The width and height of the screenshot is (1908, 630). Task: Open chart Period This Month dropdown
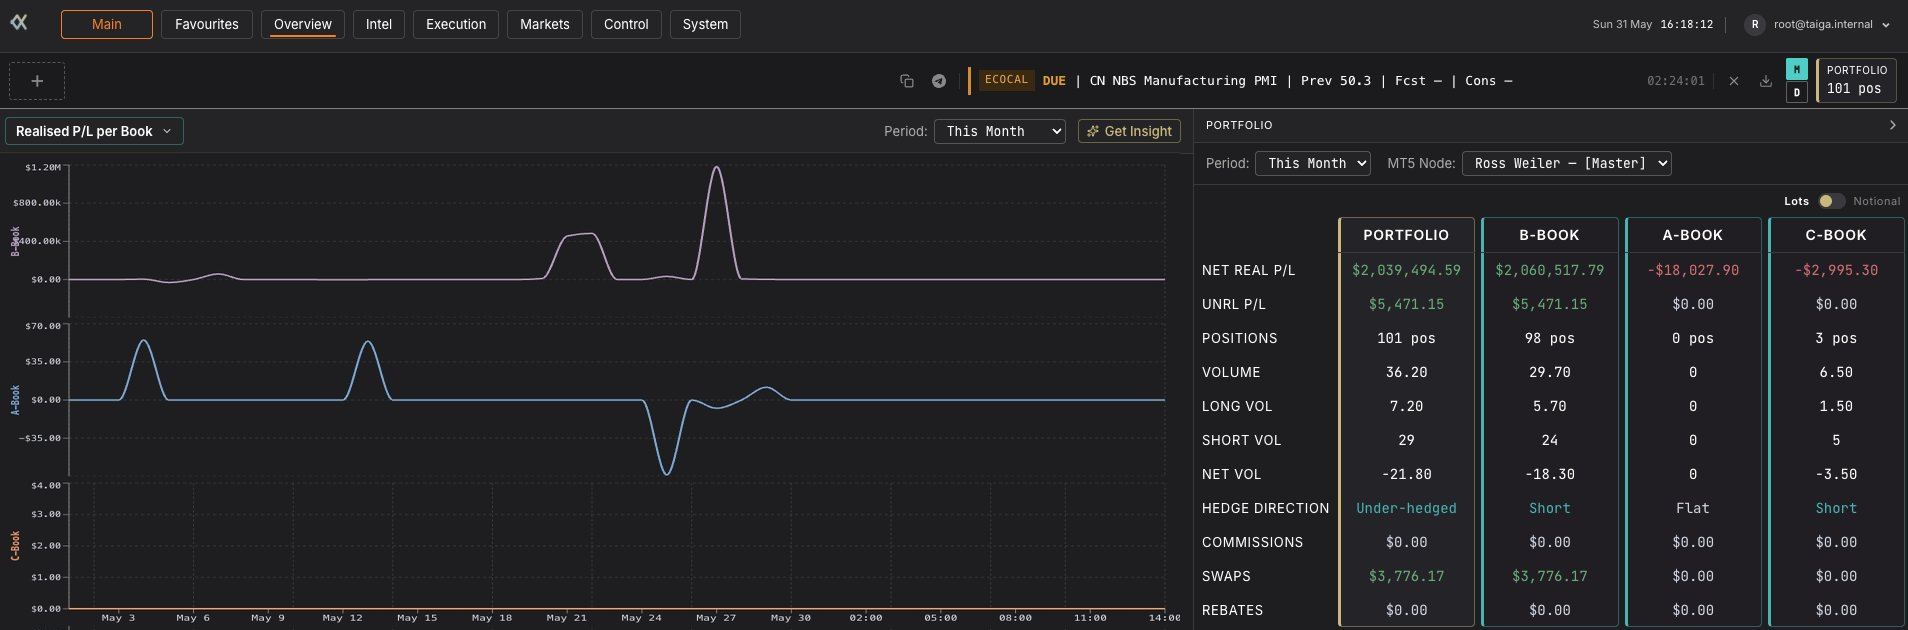[x=999, y=131]
